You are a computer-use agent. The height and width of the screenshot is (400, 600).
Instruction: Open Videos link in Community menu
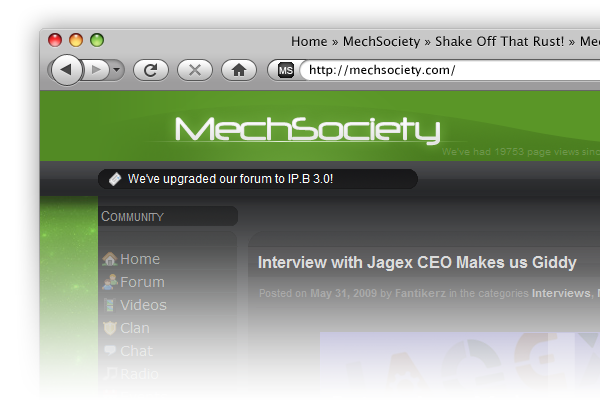click(x=143, y=305)
